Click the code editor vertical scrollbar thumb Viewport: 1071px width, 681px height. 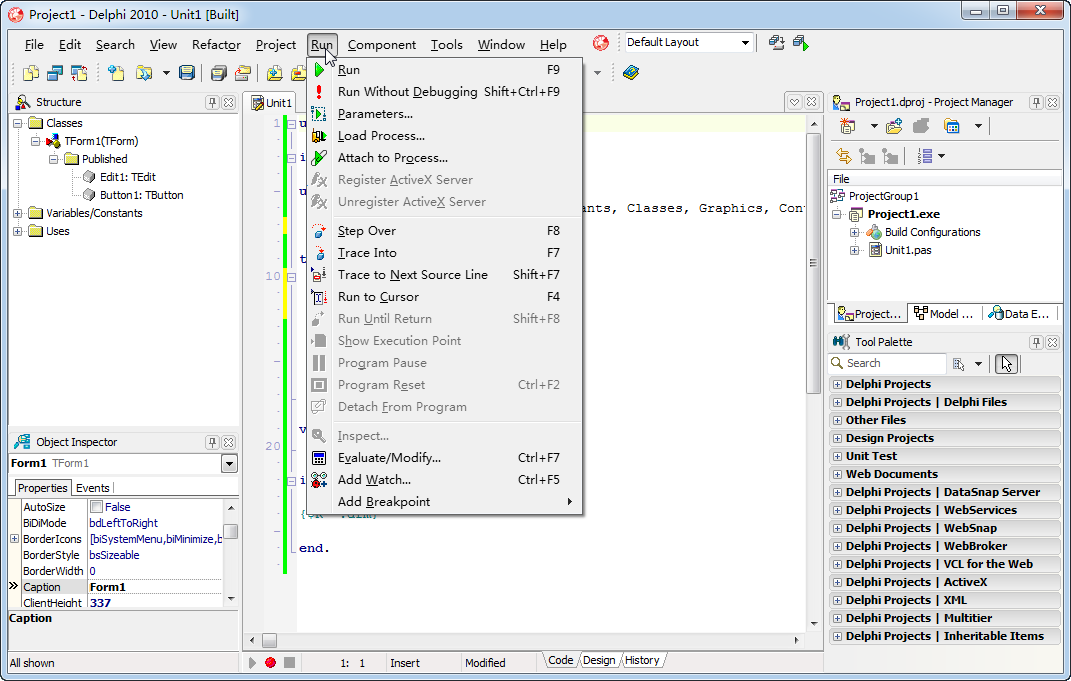[813, 263]
